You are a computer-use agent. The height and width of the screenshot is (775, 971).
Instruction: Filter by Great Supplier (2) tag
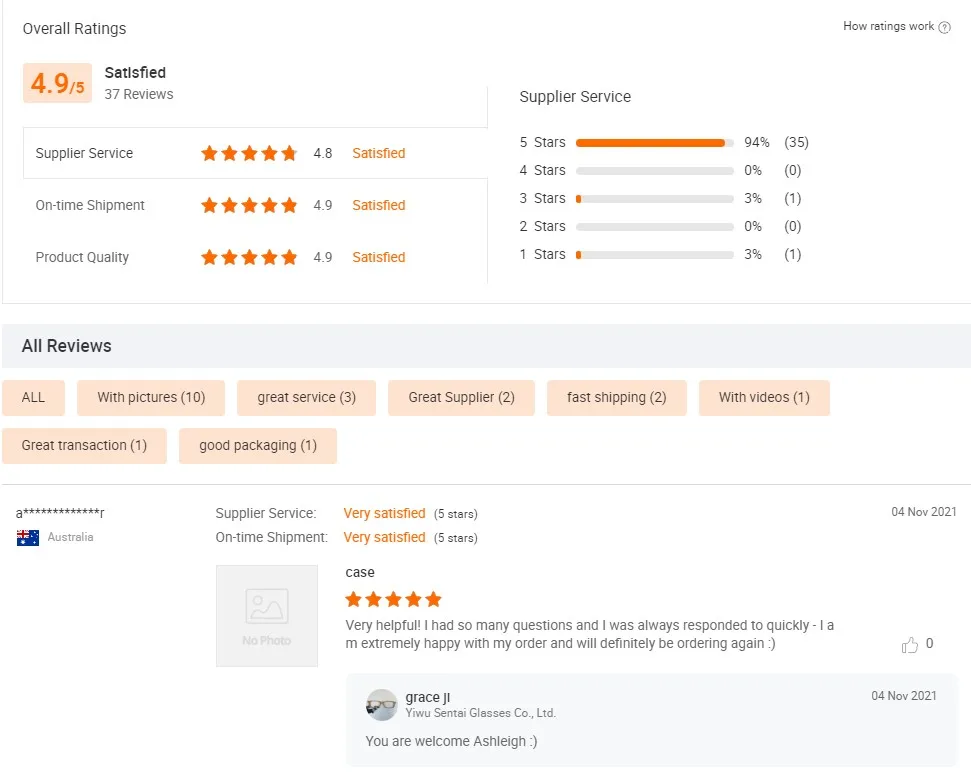point(461,398)
